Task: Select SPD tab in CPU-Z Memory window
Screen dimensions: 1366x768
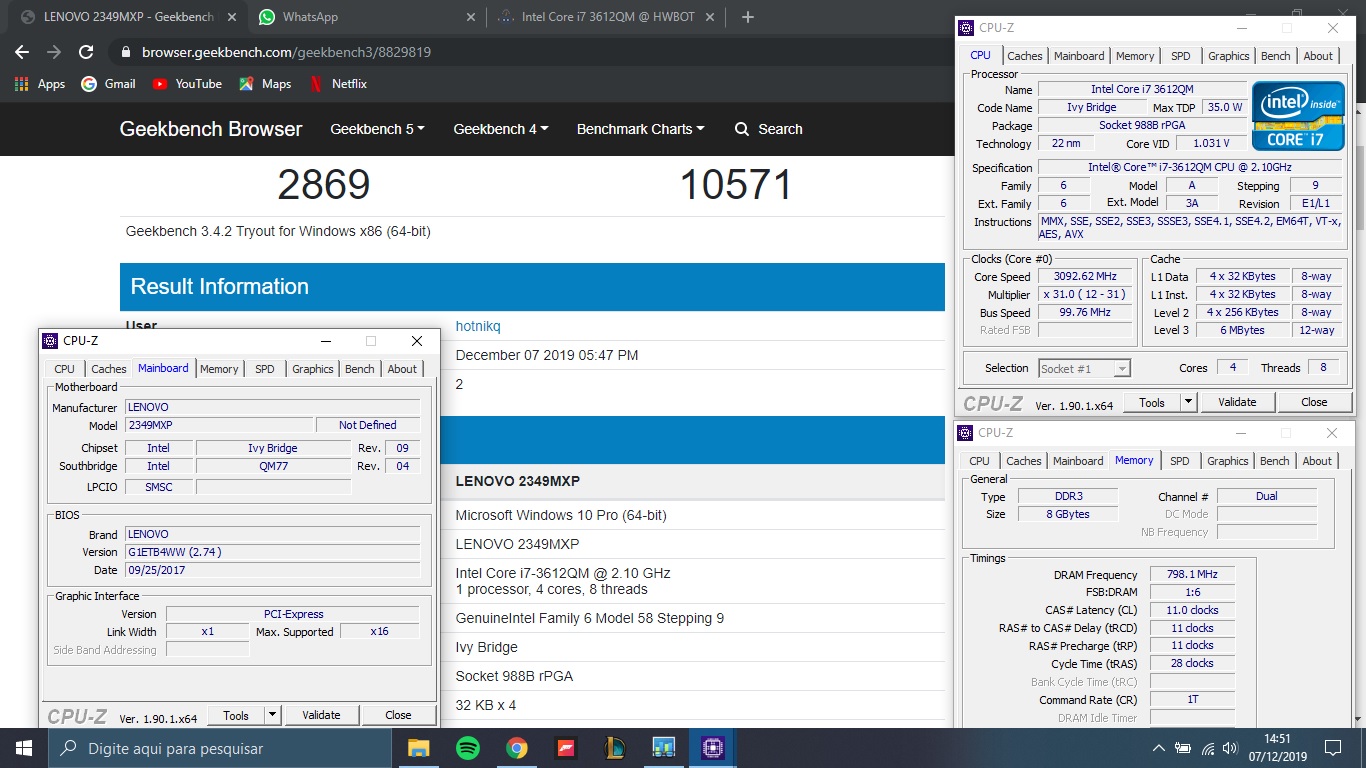Action: coord(1180,461)
